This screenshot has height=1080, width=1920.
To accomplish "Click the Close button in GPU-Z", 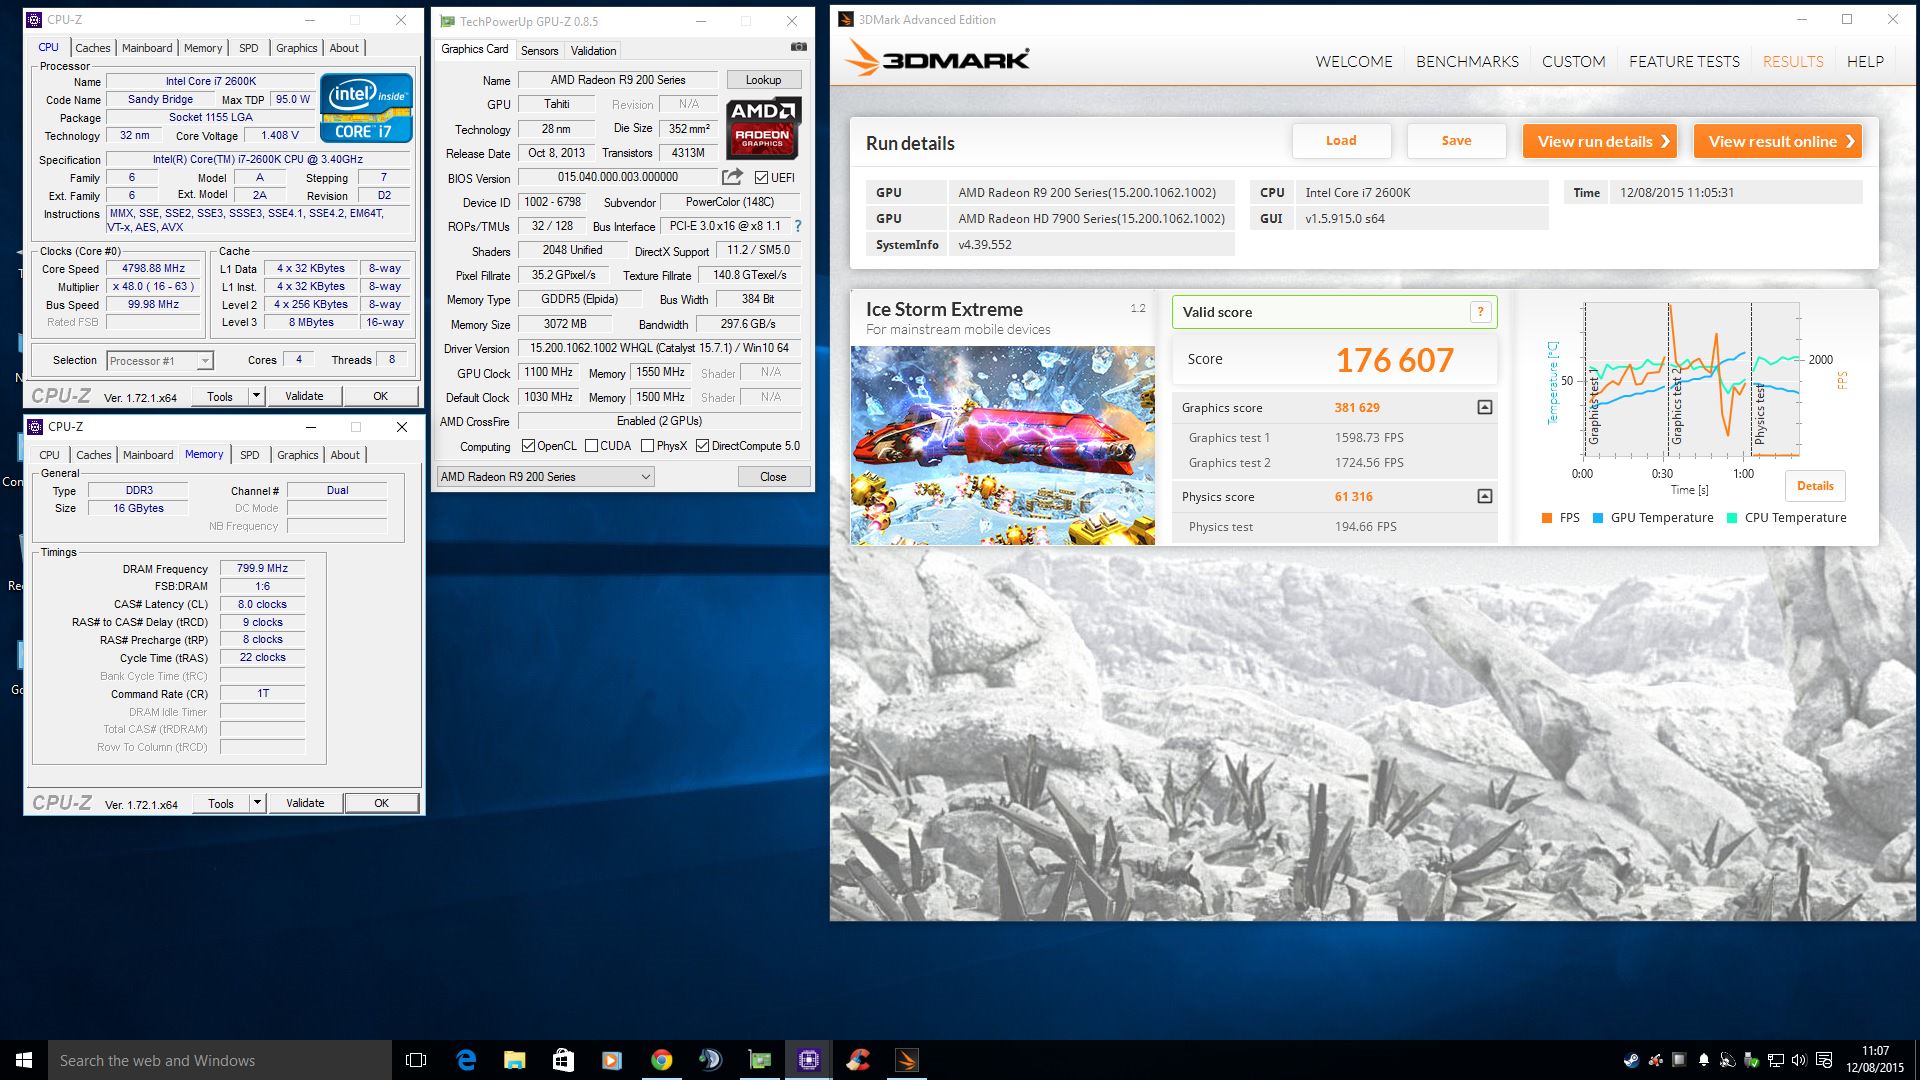I will click(x=773, y=477).
